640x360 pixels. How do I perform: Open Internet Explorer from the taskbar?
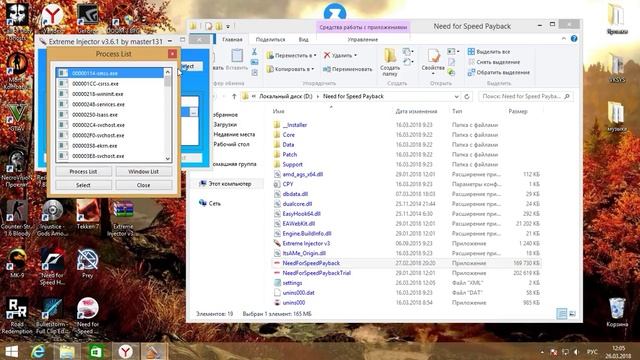coord(38,352)
